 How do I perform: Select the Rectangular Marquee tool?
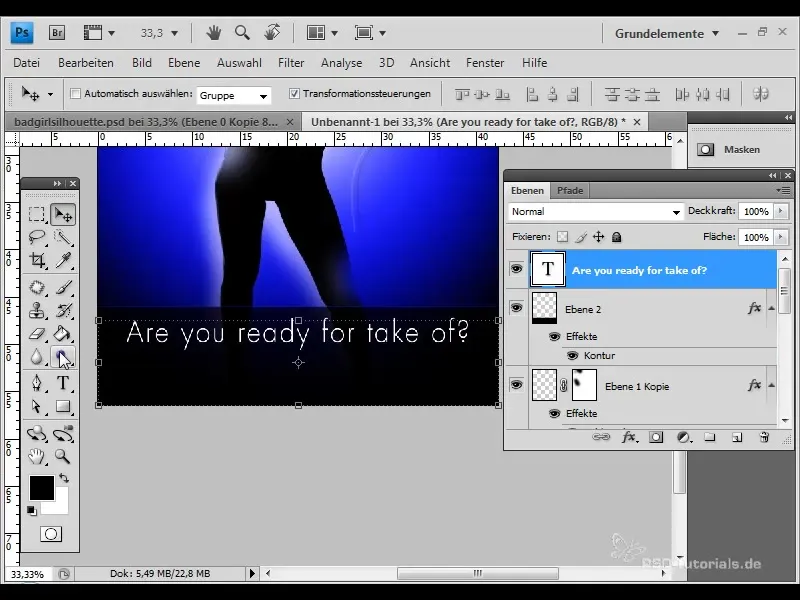(37, 214)
